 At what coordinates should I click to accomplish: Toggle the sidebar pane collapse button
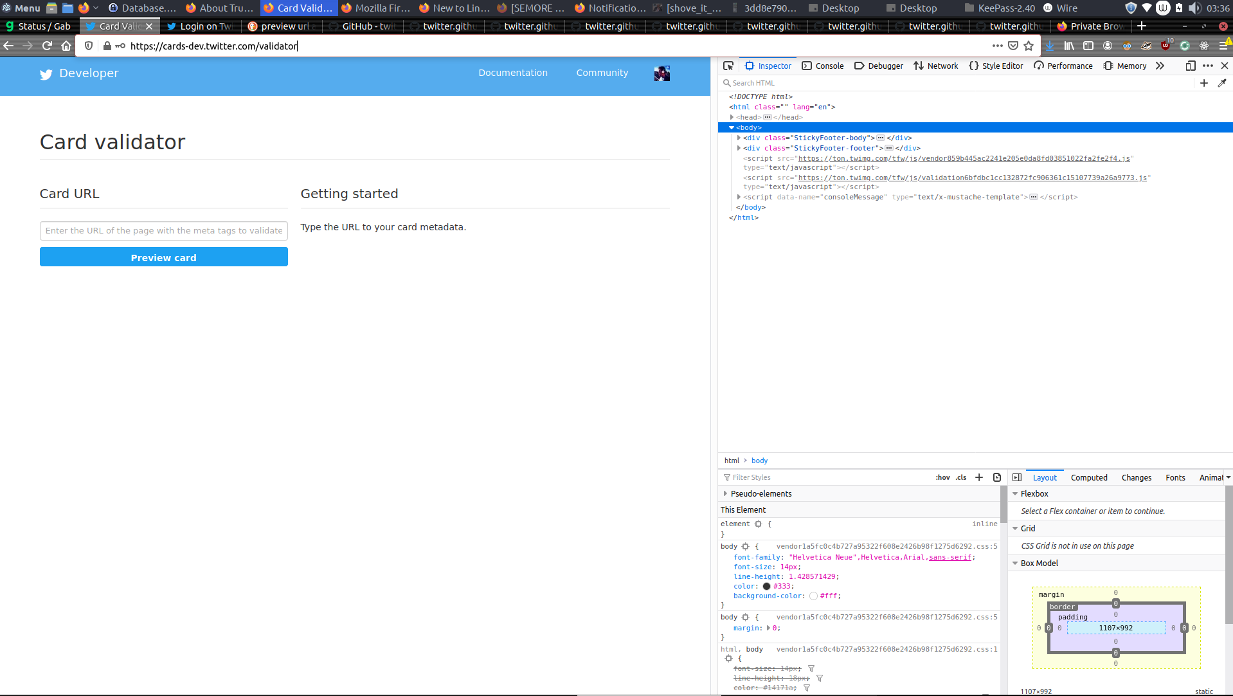coord(1016,478)
